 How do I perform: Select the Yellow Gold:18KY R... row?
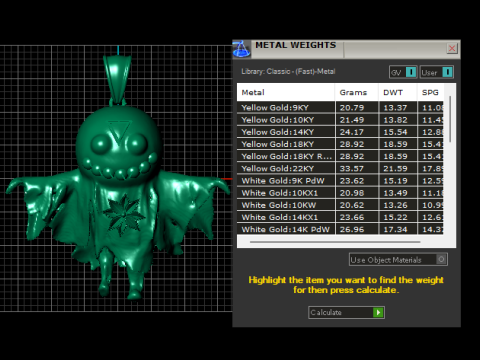[340, 156]
